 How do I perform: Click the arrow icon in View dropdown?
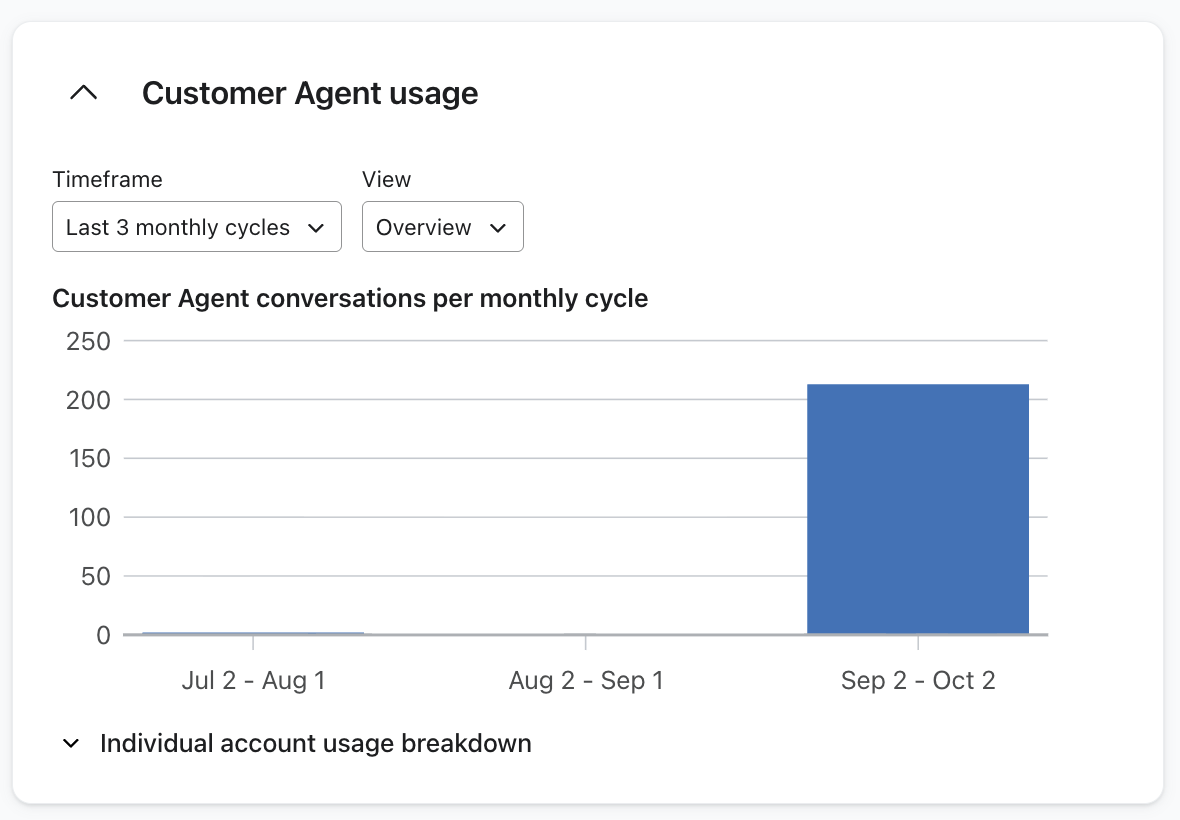point(498,228)
